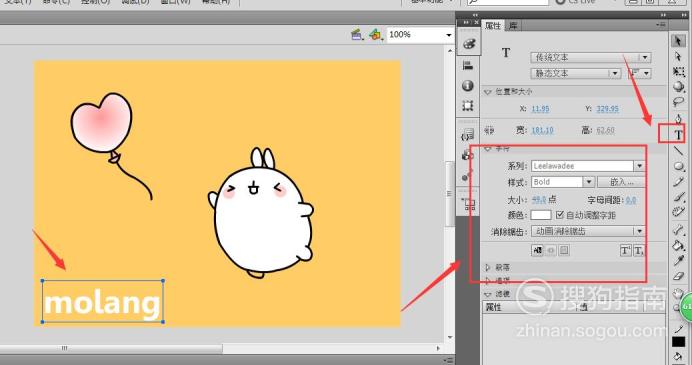The width and height of the screenshot is (692, 365).
Task: Collapse the character section
Action: [488, 149]
